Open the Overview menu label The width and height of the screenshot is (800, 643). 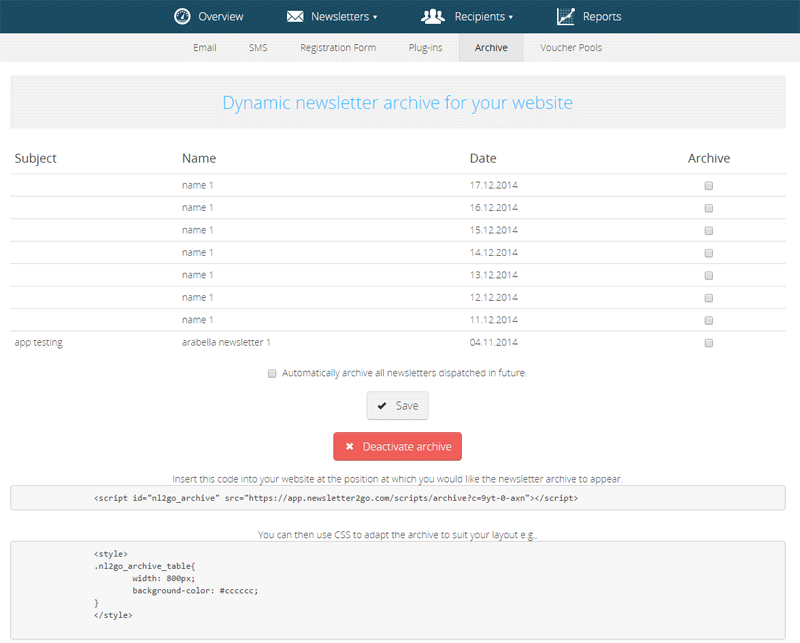pos(221,17)
